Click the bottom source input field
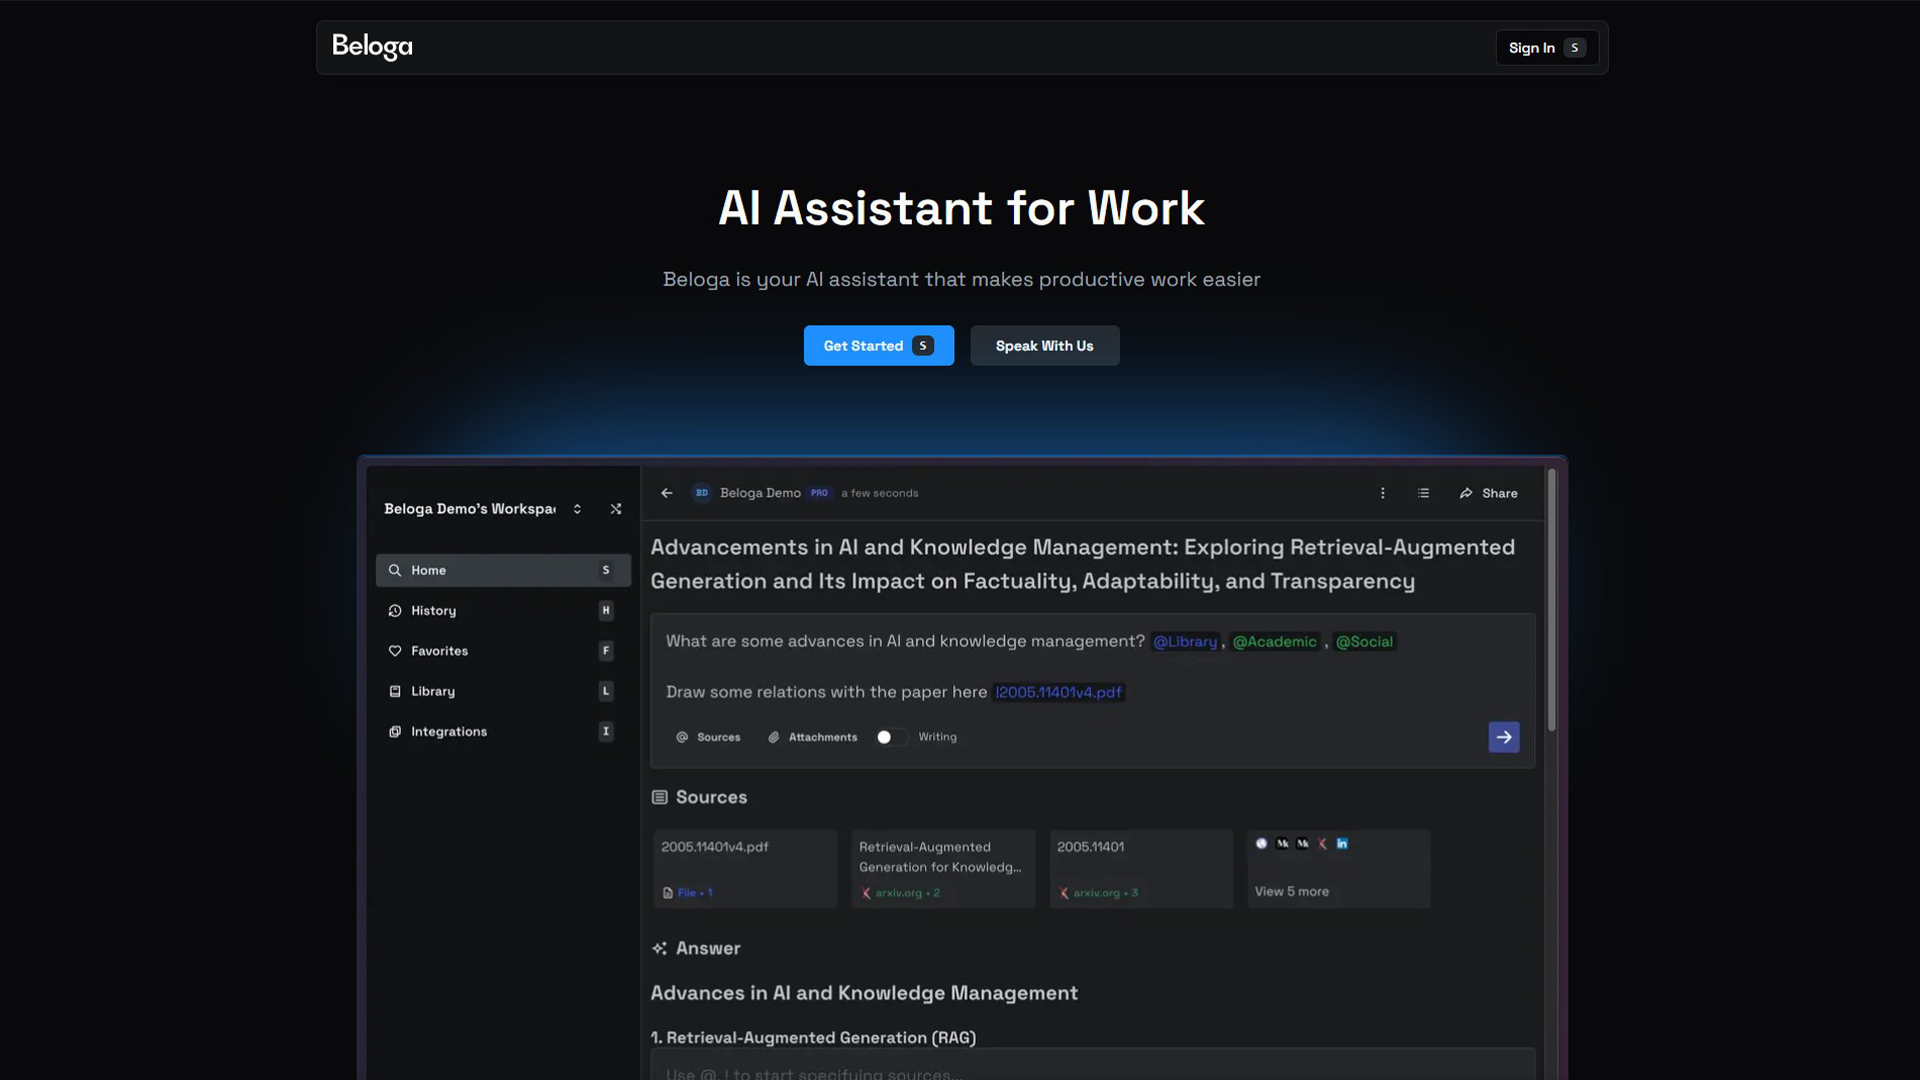 pyautogui.click(x=1092, y=1067)
